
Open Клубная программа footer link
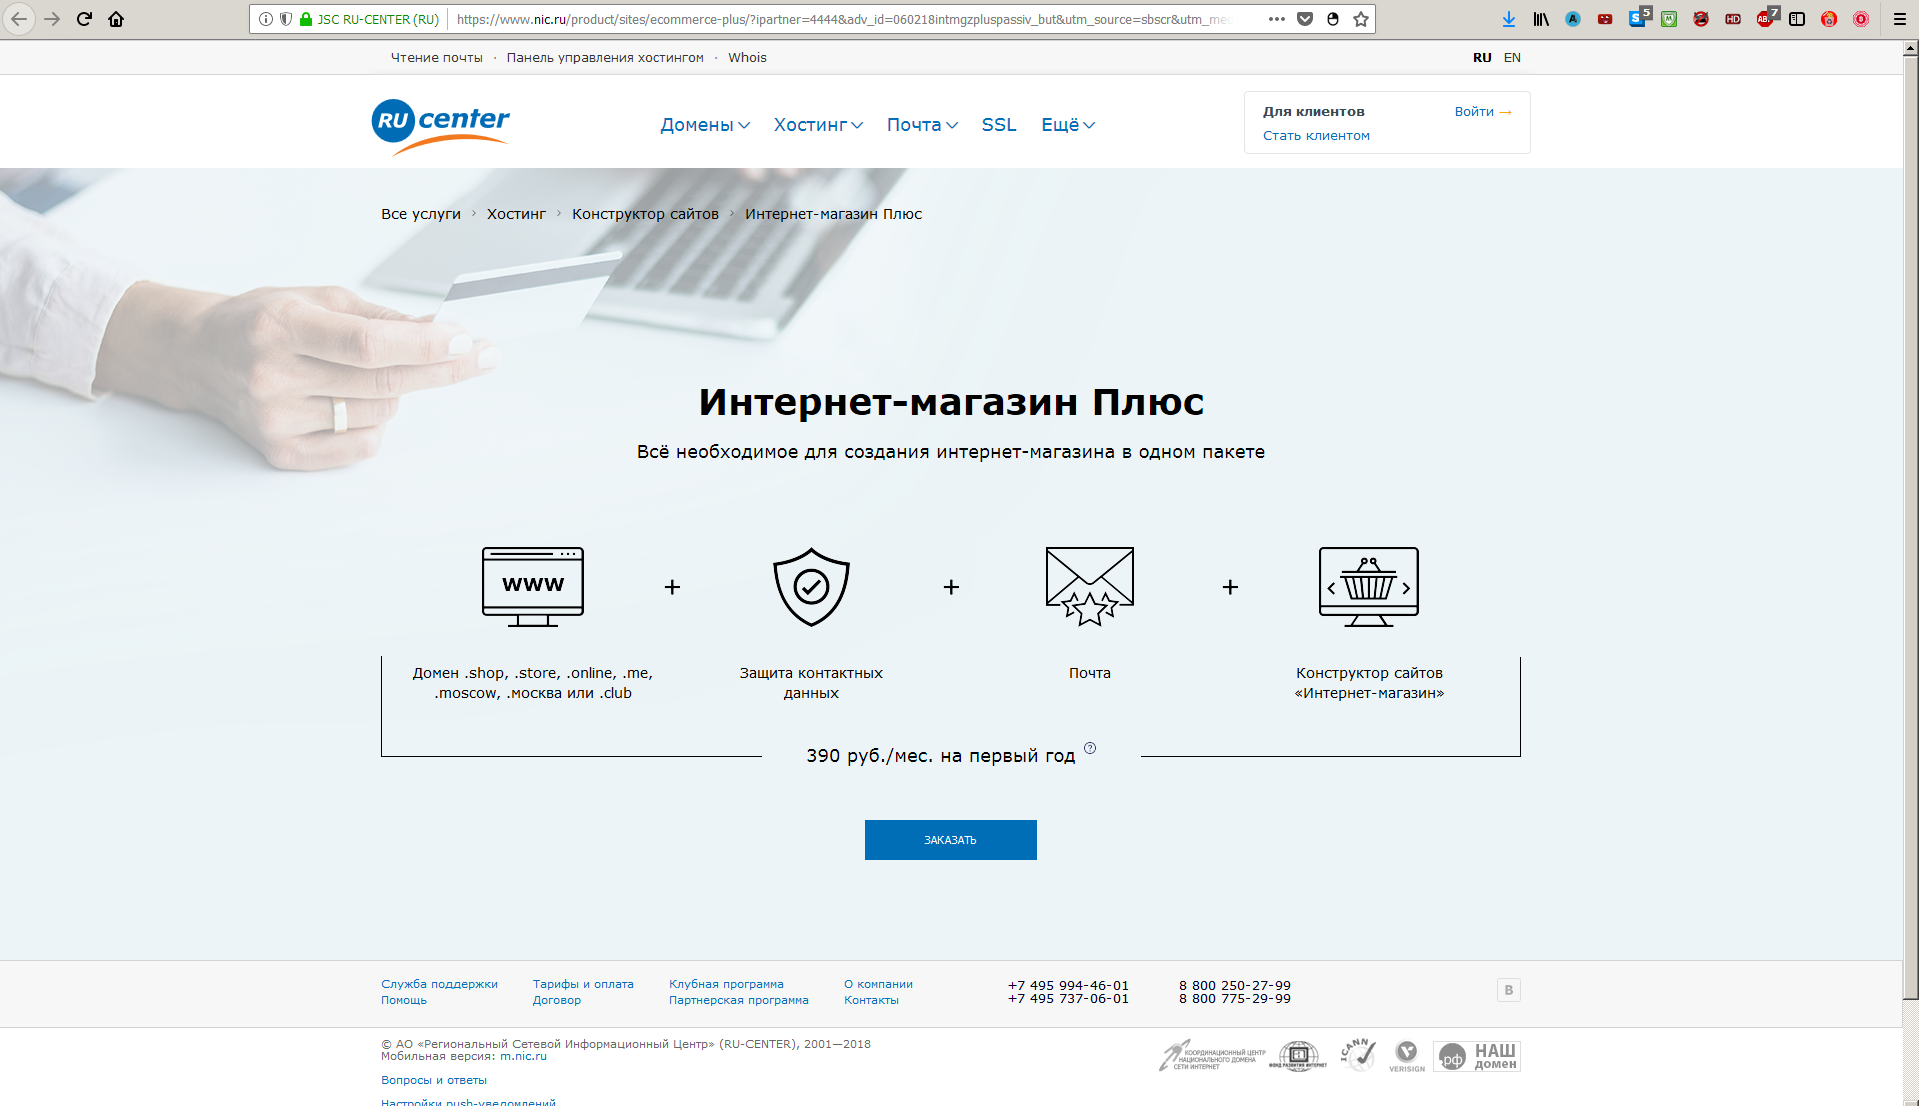[726, 984]
